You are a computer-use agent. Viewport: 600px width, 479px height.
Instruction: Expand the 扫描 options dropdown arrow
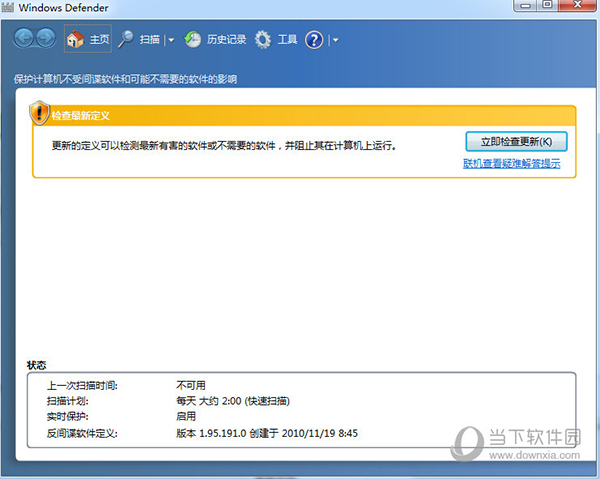coord(171,40)
